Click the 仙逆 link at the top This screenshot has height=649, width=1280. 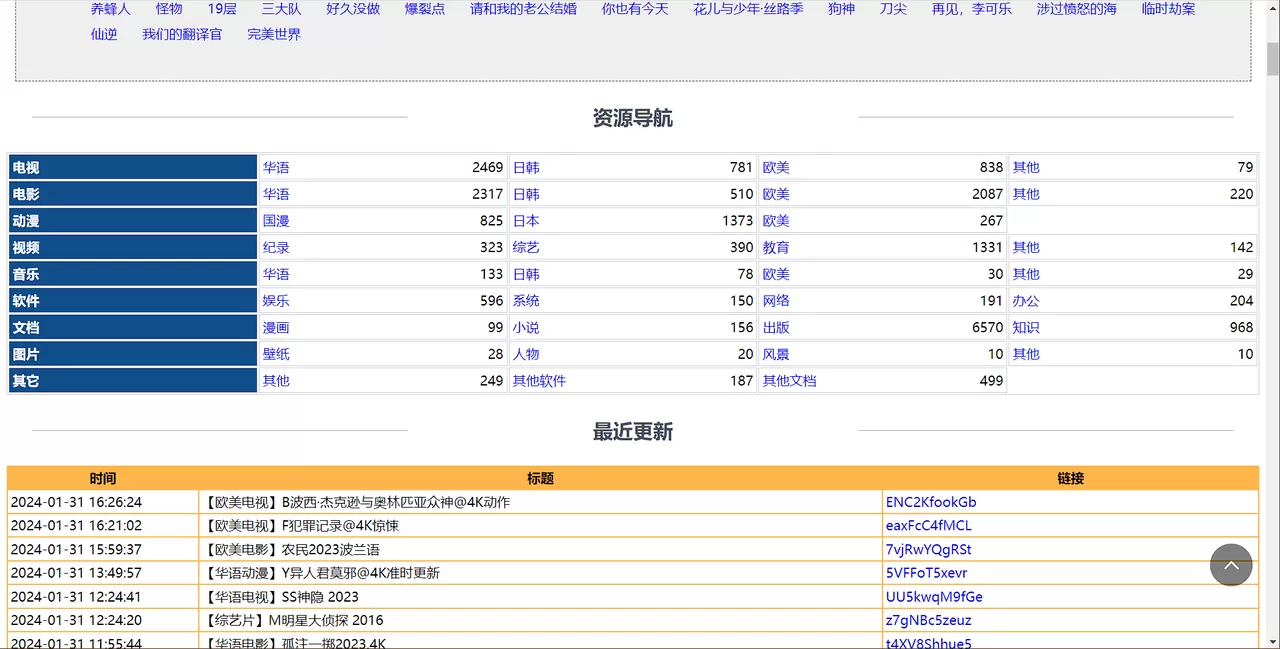pyautogui.click(x=104, y=33)
